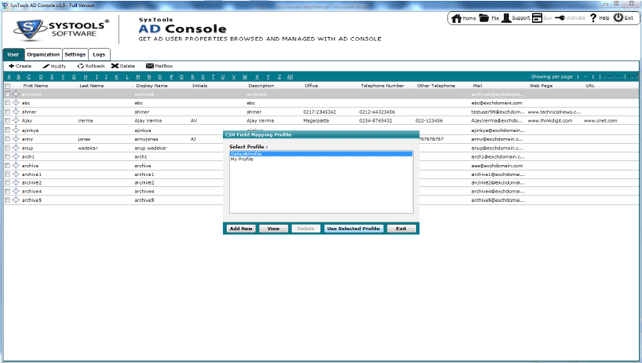Click the Display Name column header
This screenshot has height=363, width=642.
(151, 86)
